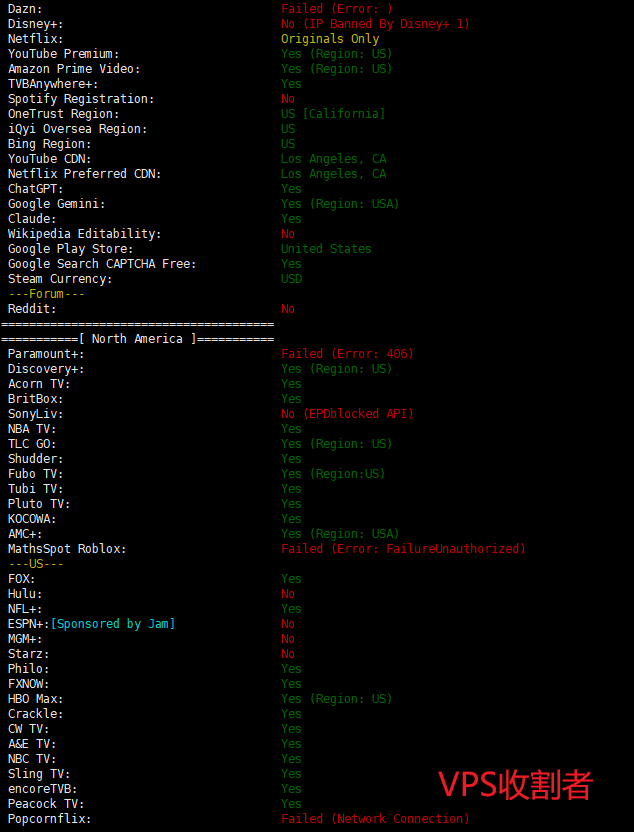Click the MathsSpot Roblox FailureUnauthorized error
The width and height of the screenshot is (634, 832).
point(402,549)
